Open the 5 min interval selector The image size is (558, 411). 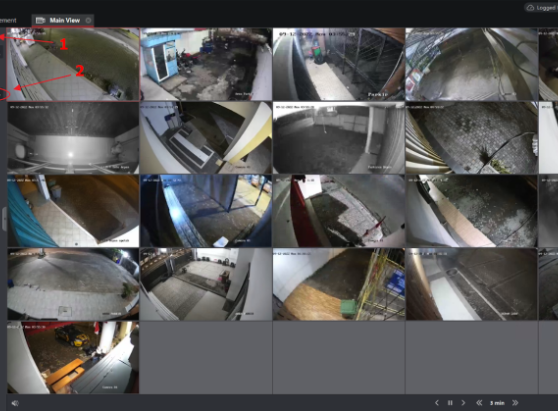(497, 403)
